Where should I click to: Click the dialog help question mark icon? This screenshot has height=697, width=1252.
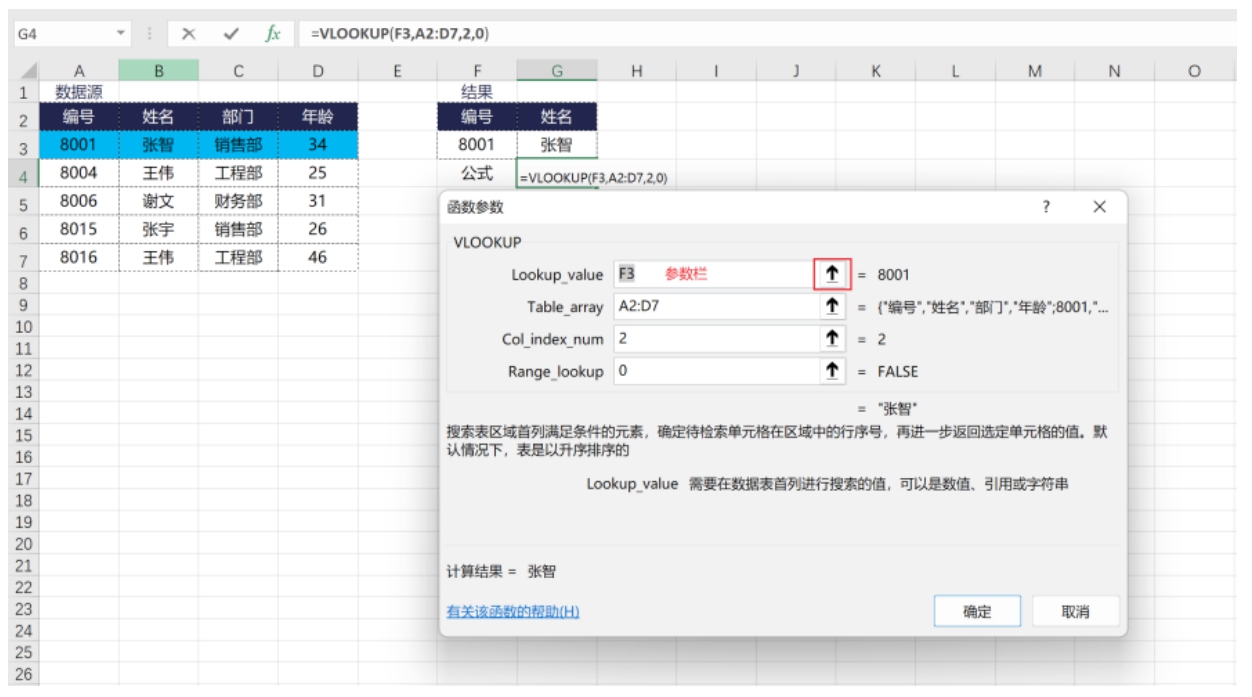1046,207
